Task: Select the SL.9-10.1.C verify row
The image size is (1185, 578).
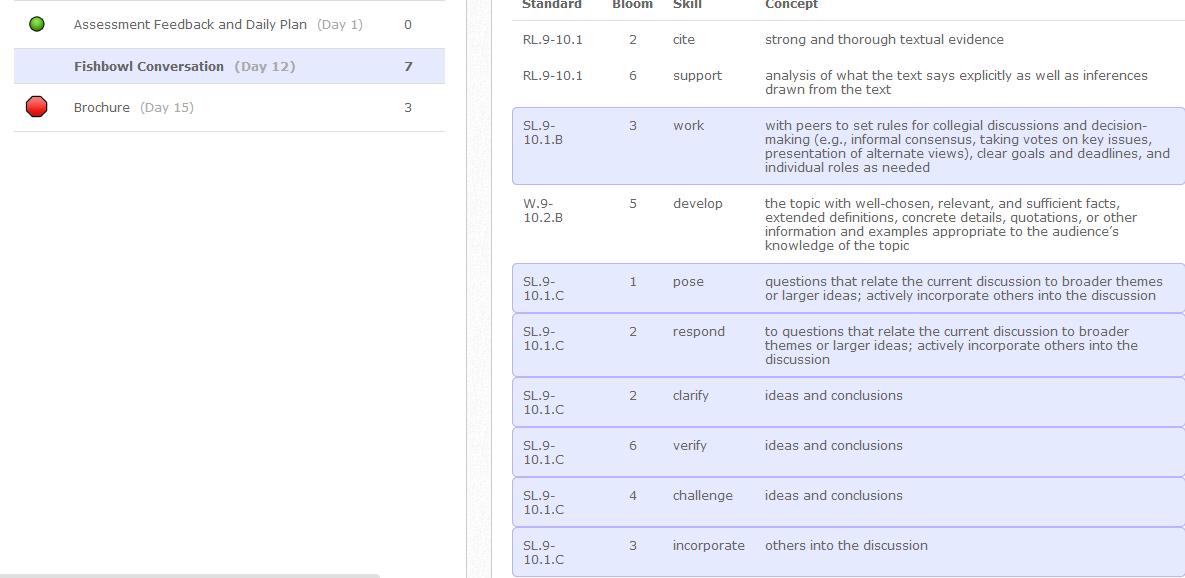Action: (x=848, y=452)
